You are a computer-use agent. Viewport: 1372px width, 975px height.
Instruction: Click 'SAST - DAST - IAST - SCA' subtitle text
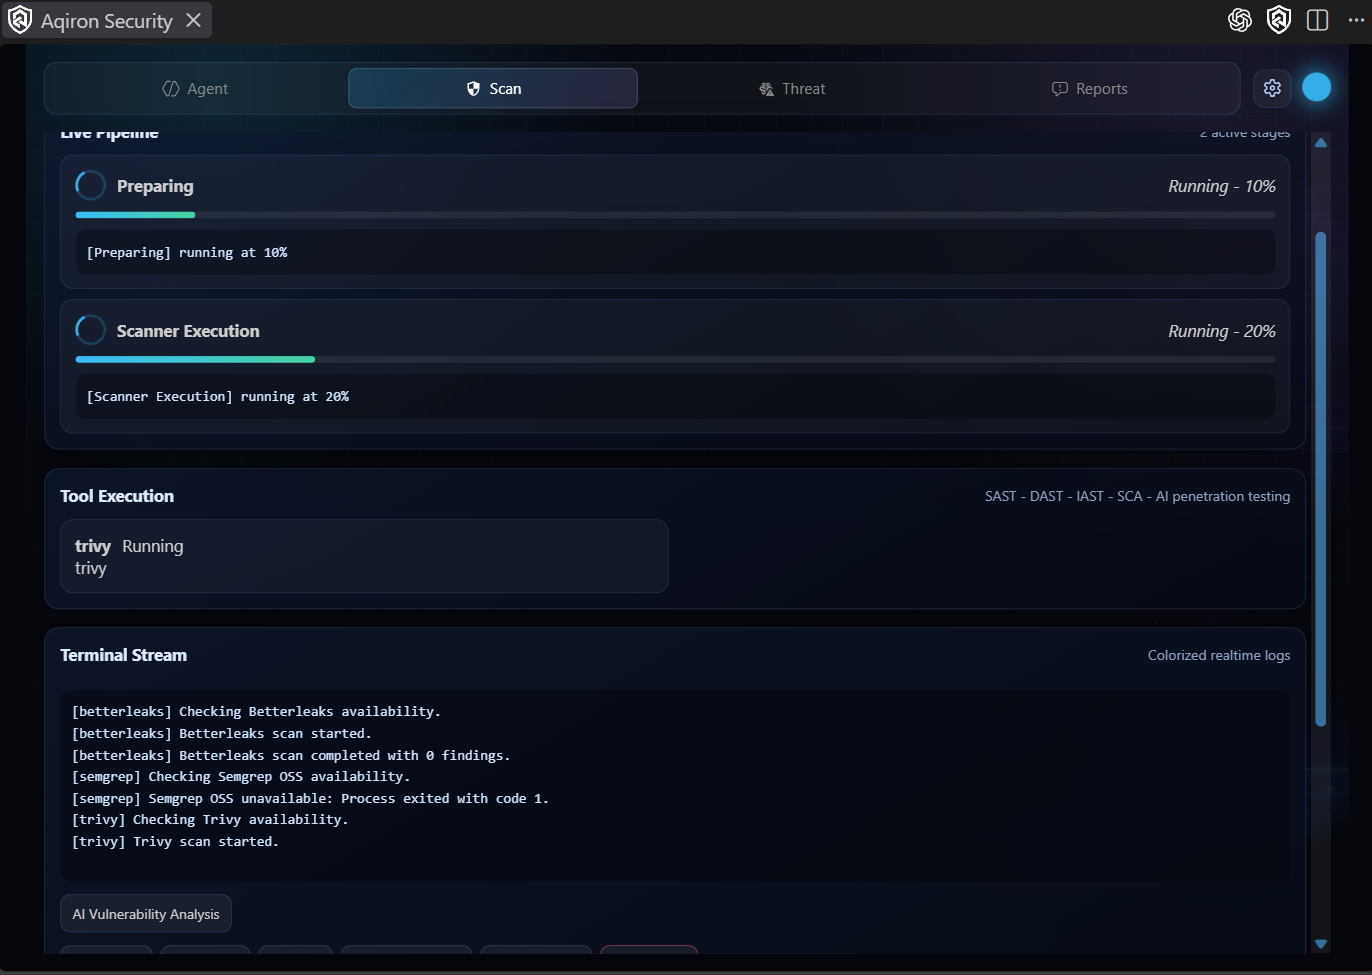tap(1137, 496)
